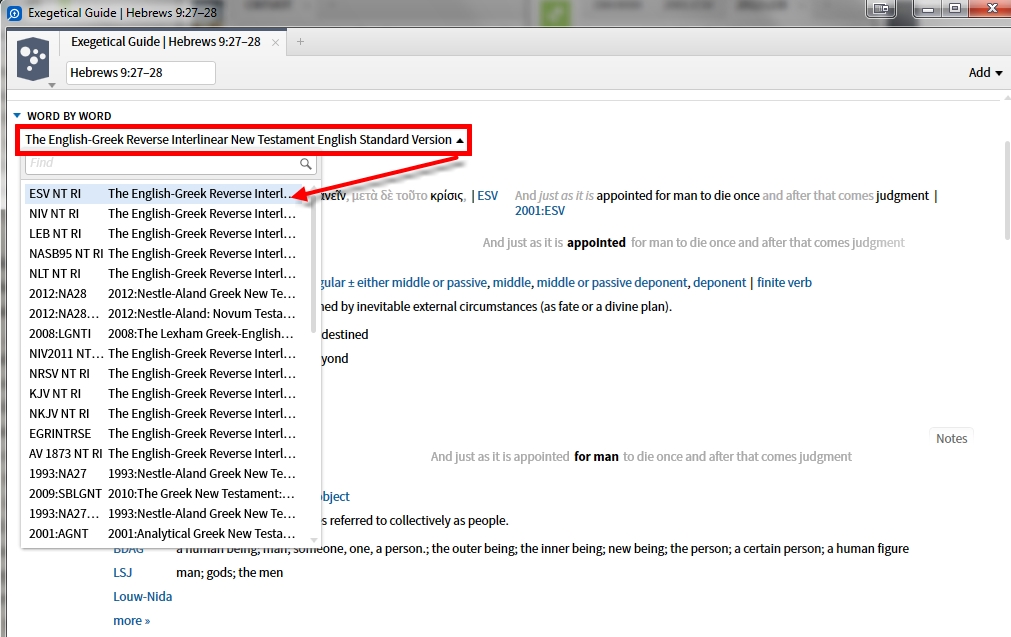Open the Exegetical Guide panel menu icon
This screenshot has width=1011, height=637.
point(34,60)
